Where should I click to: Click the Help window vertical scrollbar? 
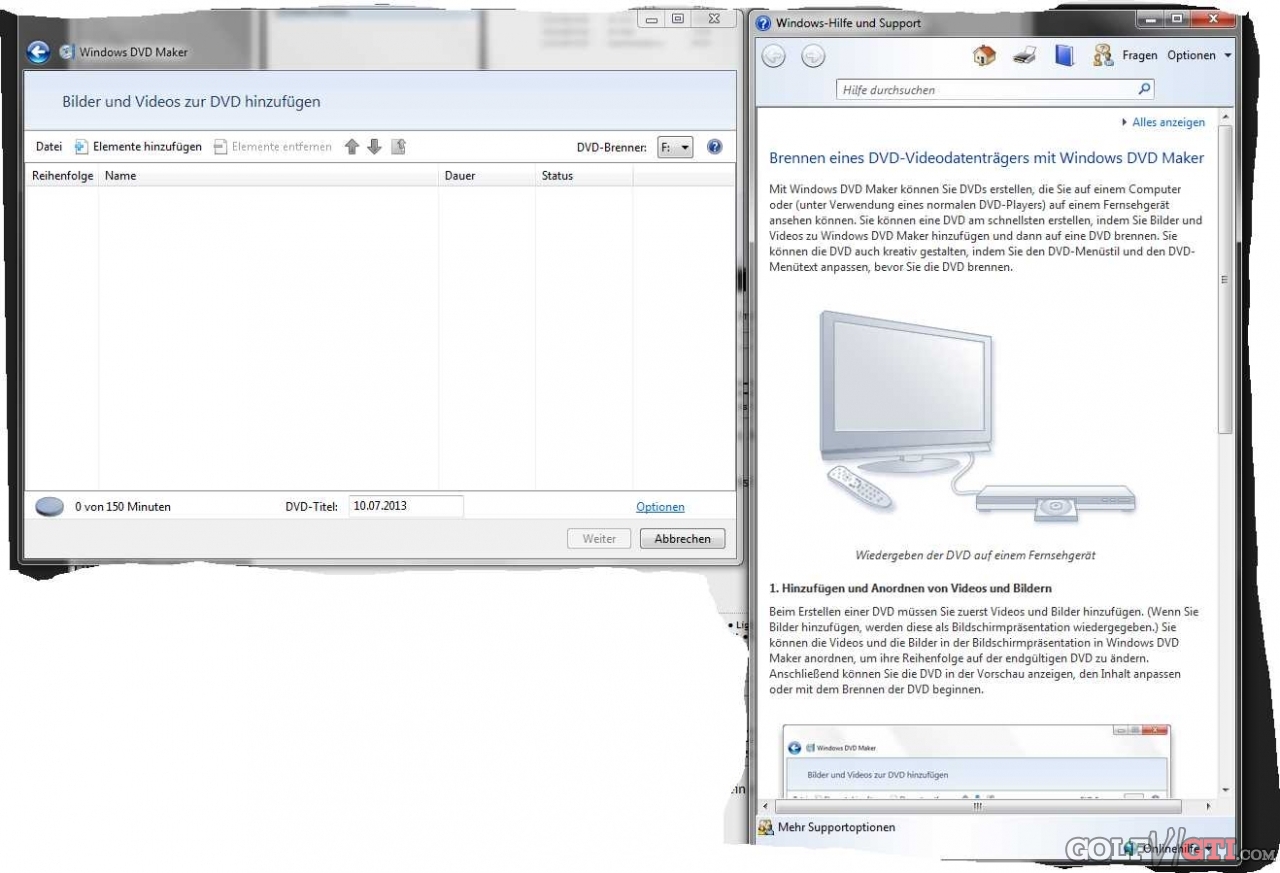tap(1225, 279)
